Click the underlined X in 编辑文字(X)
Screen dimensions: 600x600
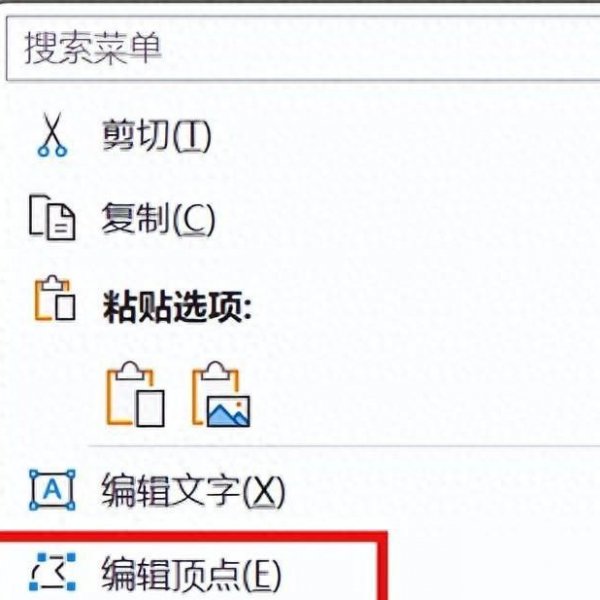point(264,492)
